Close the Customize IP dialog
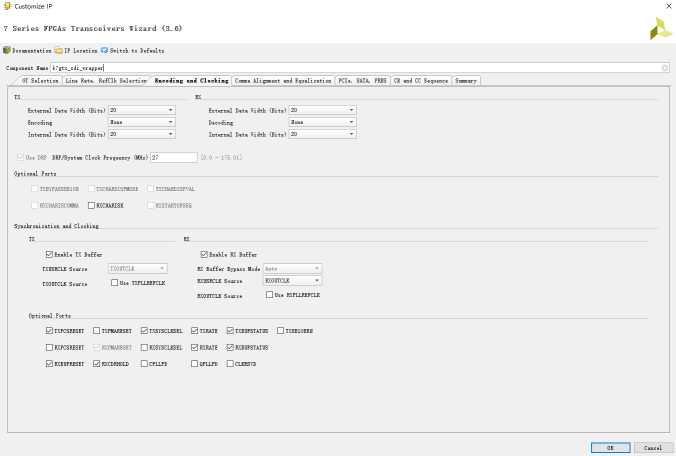Viewport: 676px width, 456px height. (669, 6)
